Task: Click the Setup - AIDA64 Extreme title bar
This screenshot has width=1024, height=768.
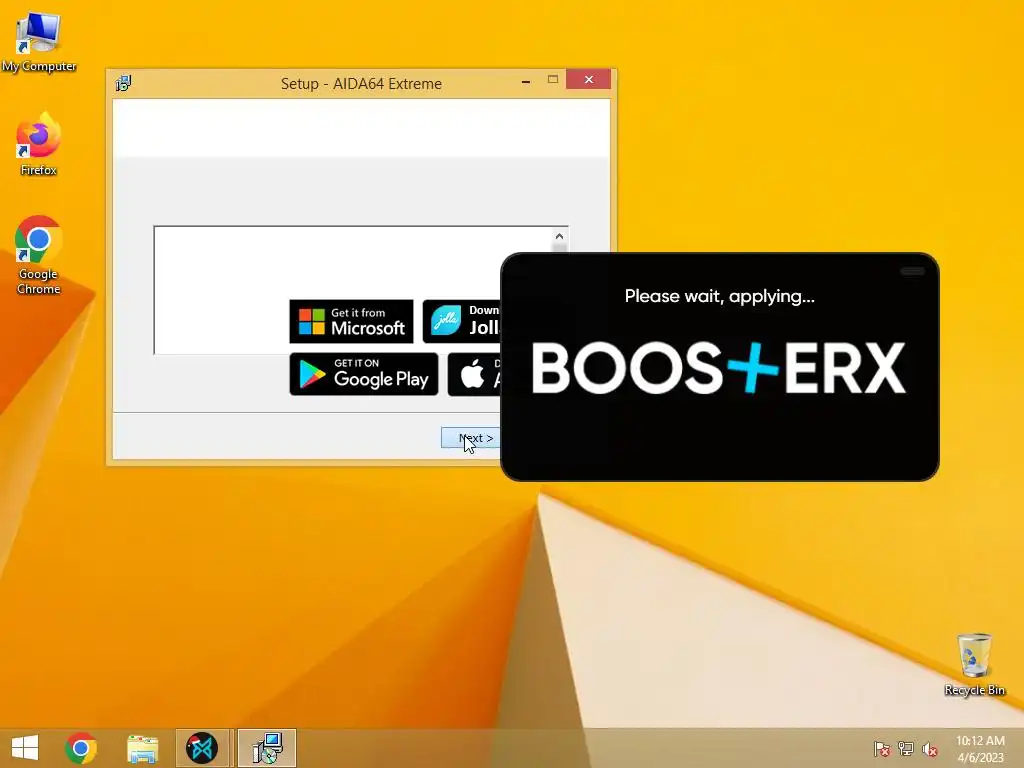Action: pos(361,84)
